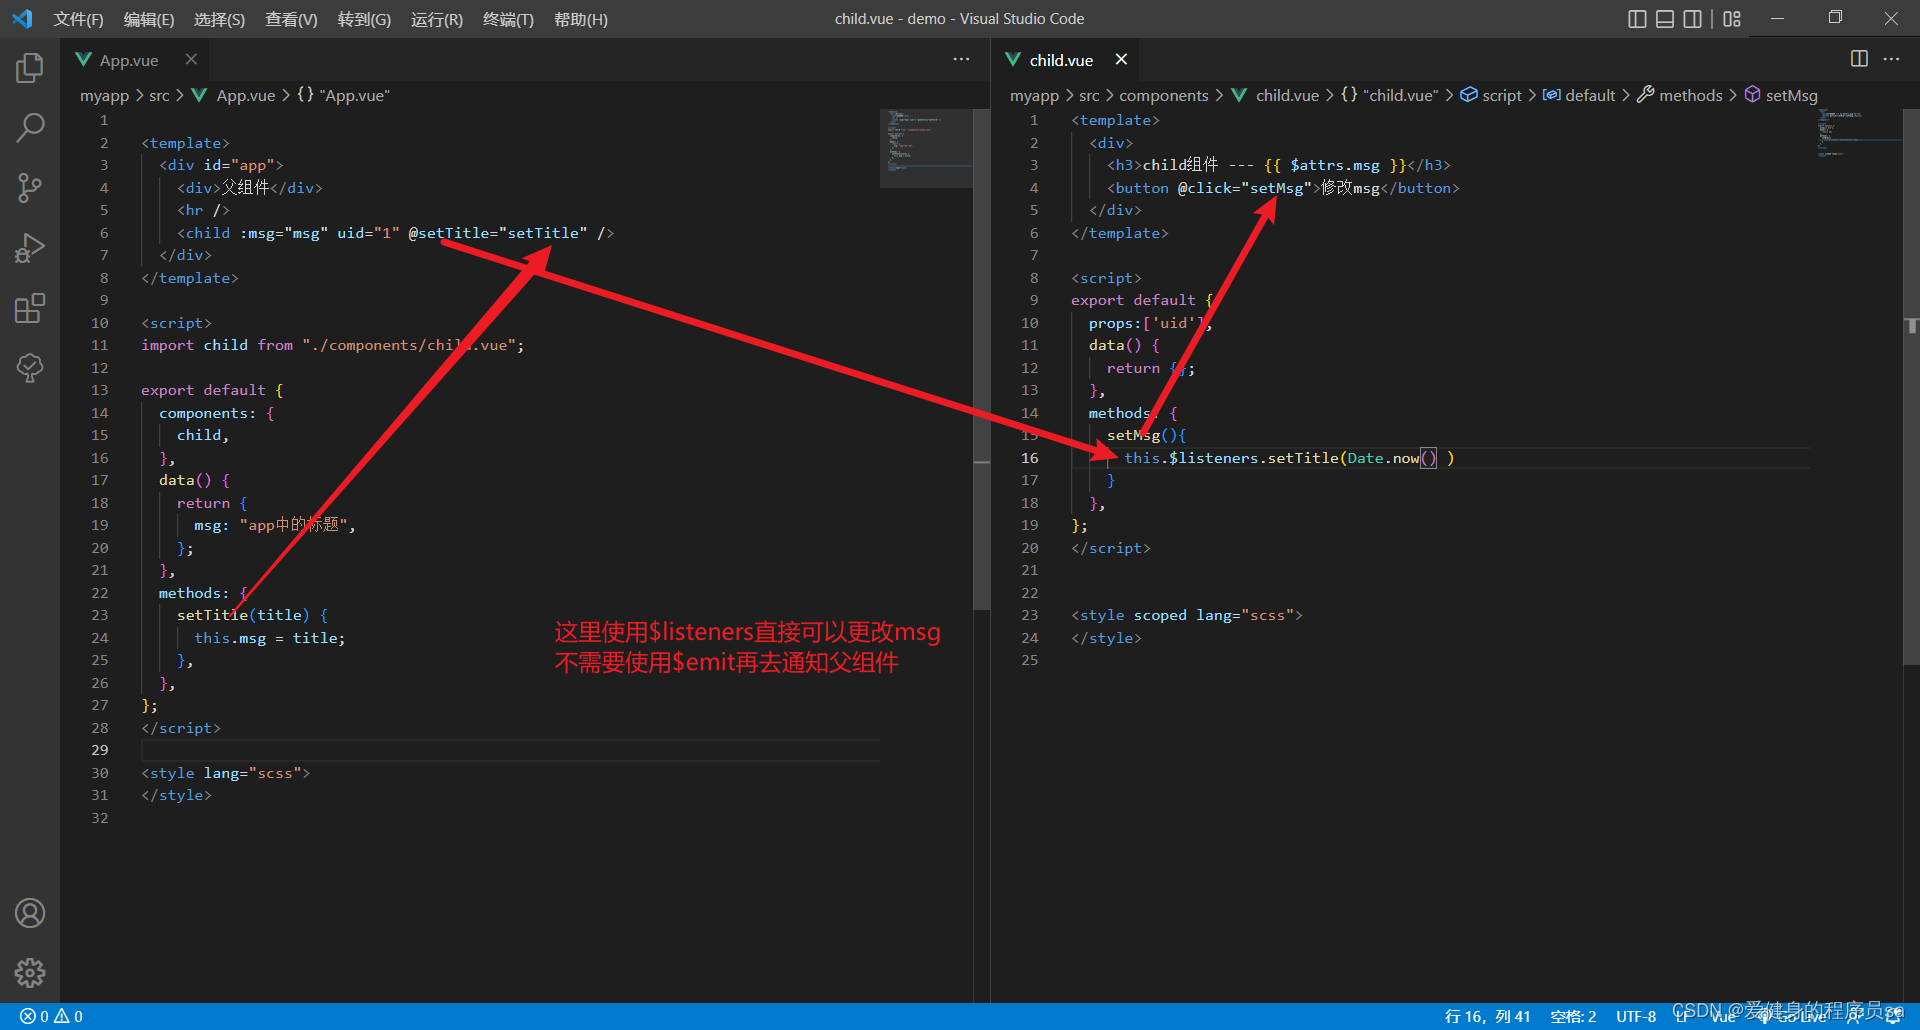The height and width of the screenshot is (1030, 1920).
Task: Open the 转到(G) menu
Action: pos(364,19)
